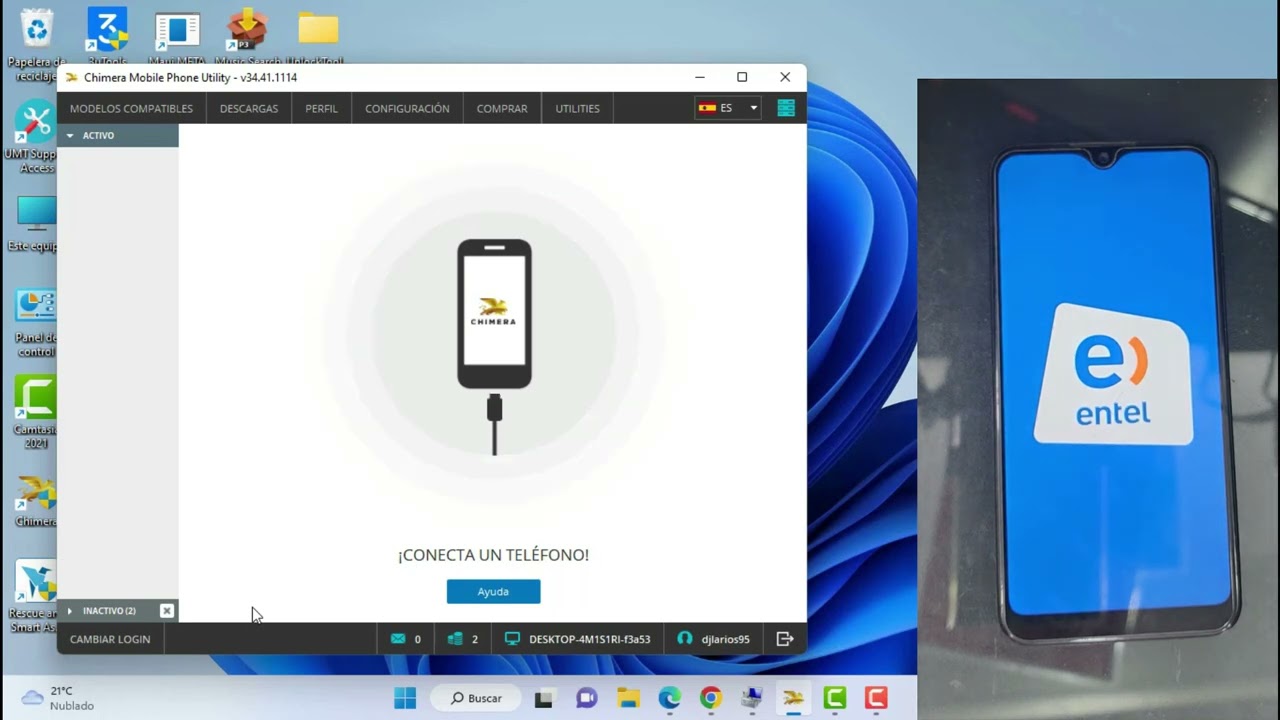
Task: Open the 3uTools desktop shortcut
Action: pyautogui.click(x=107, y=38)
